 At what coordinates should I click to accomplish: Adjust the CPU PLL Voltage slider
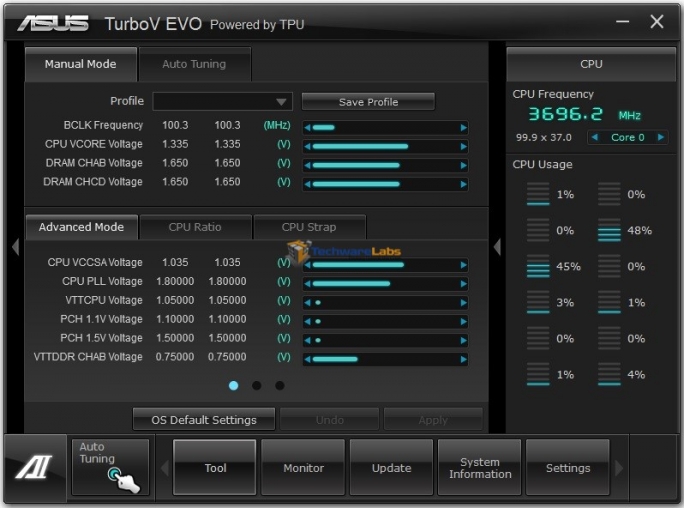tap(386, 284)
